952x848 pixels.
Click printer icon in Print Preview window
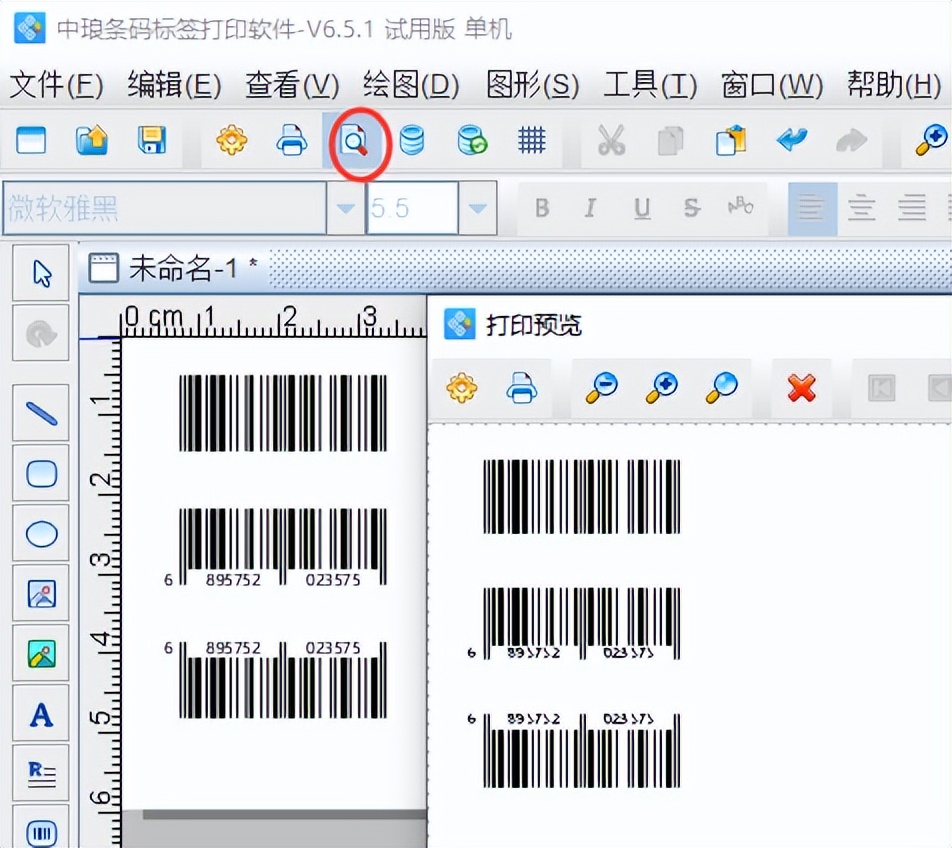click(522, 387)
